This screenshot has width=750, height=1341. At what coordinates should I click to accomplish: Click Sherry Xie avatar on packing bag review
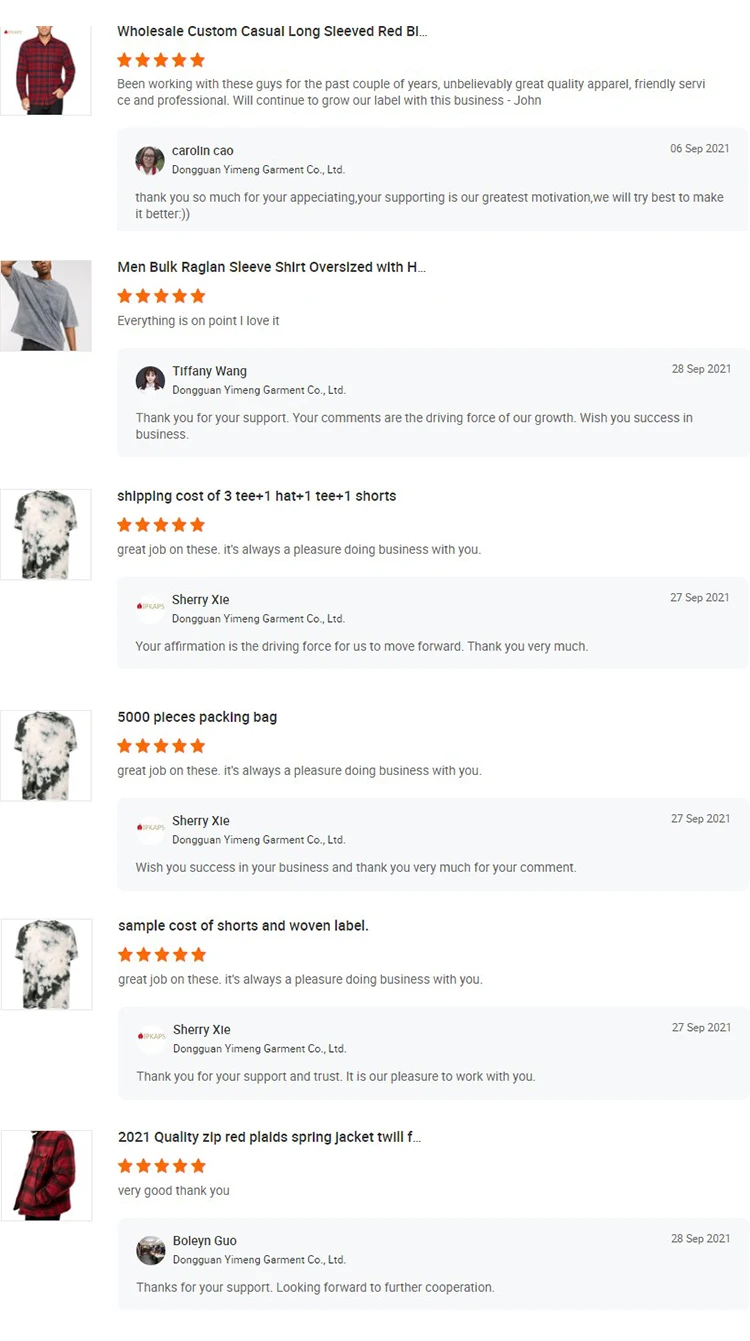(x=150, y=829)
